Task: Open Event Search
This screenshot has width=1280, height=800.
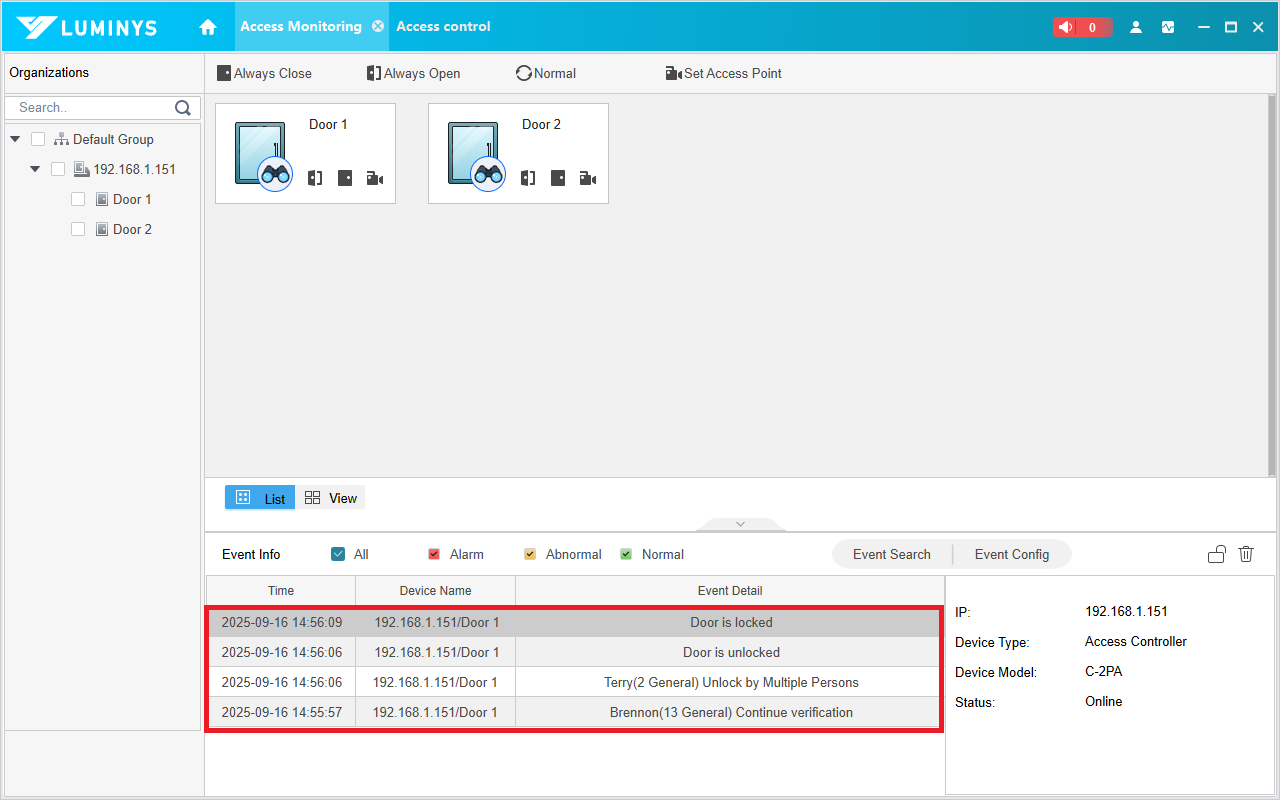Action: (x=891, y=554)
